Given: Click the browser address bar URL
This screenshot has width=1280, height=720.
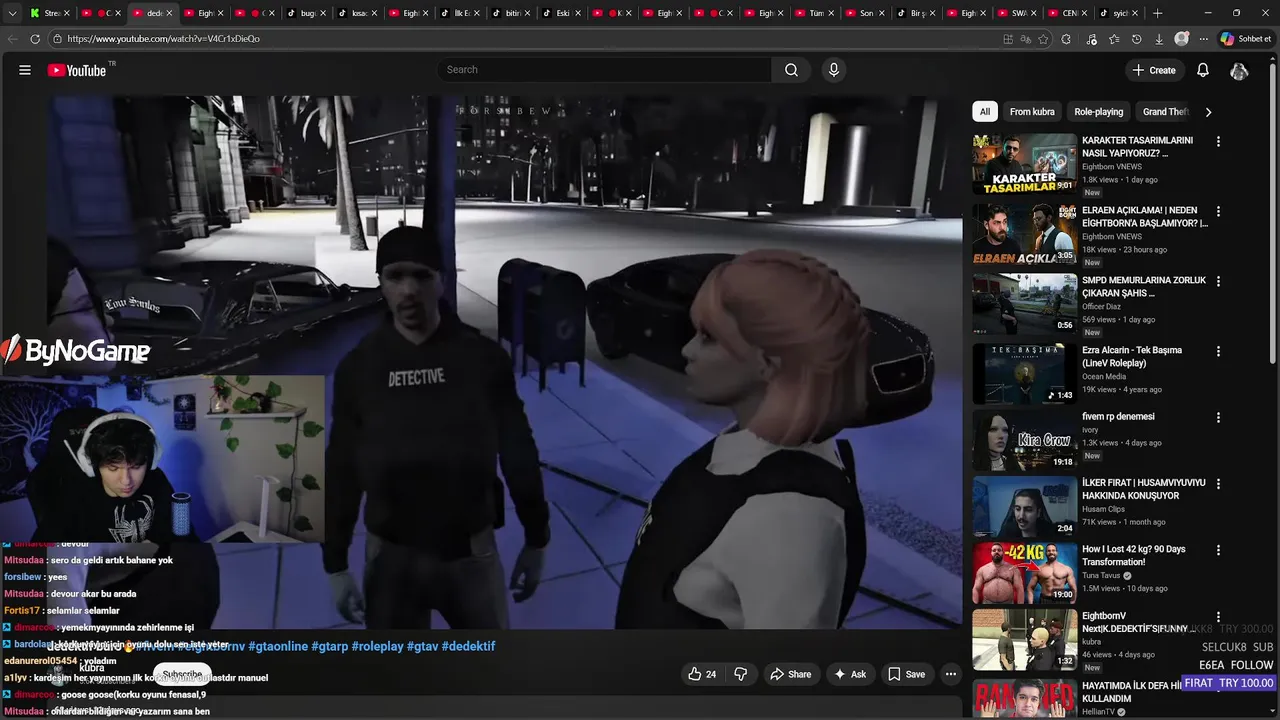Looking at the screenshot, I should pos(163,39).
